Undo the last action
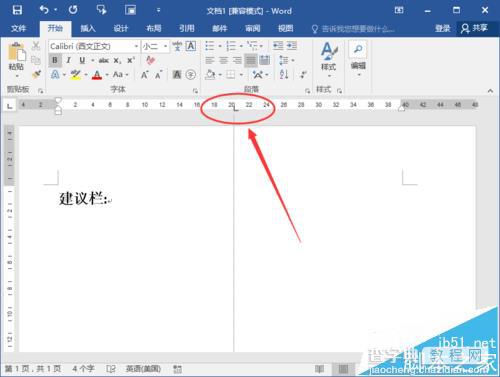This screenshot has width=500, height=377. point(44,10)
